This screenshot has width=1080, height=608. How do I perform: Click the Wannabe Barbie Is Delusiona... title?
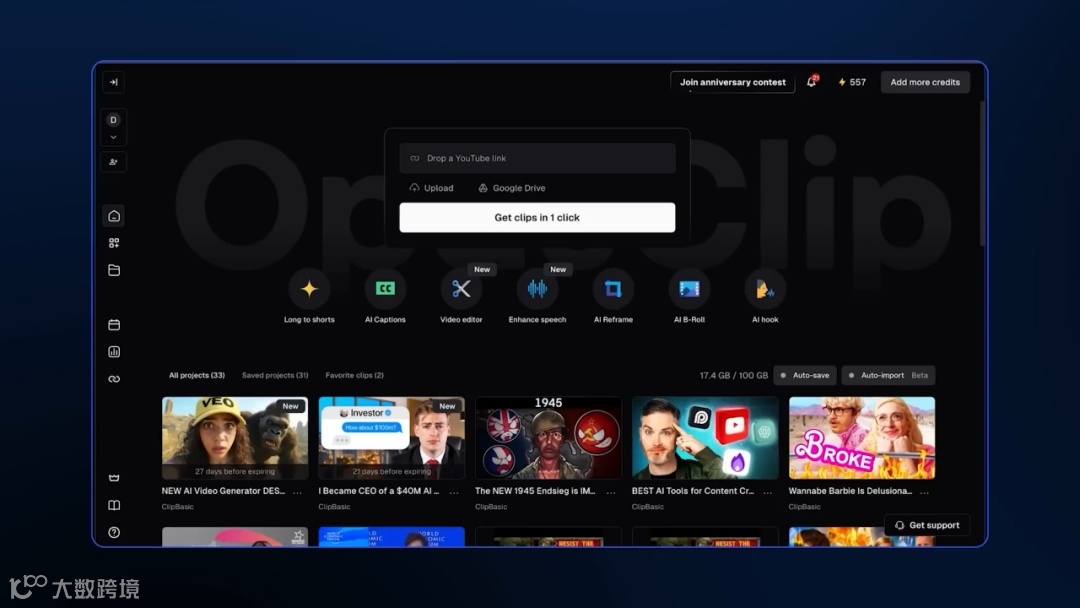[850, 491]
